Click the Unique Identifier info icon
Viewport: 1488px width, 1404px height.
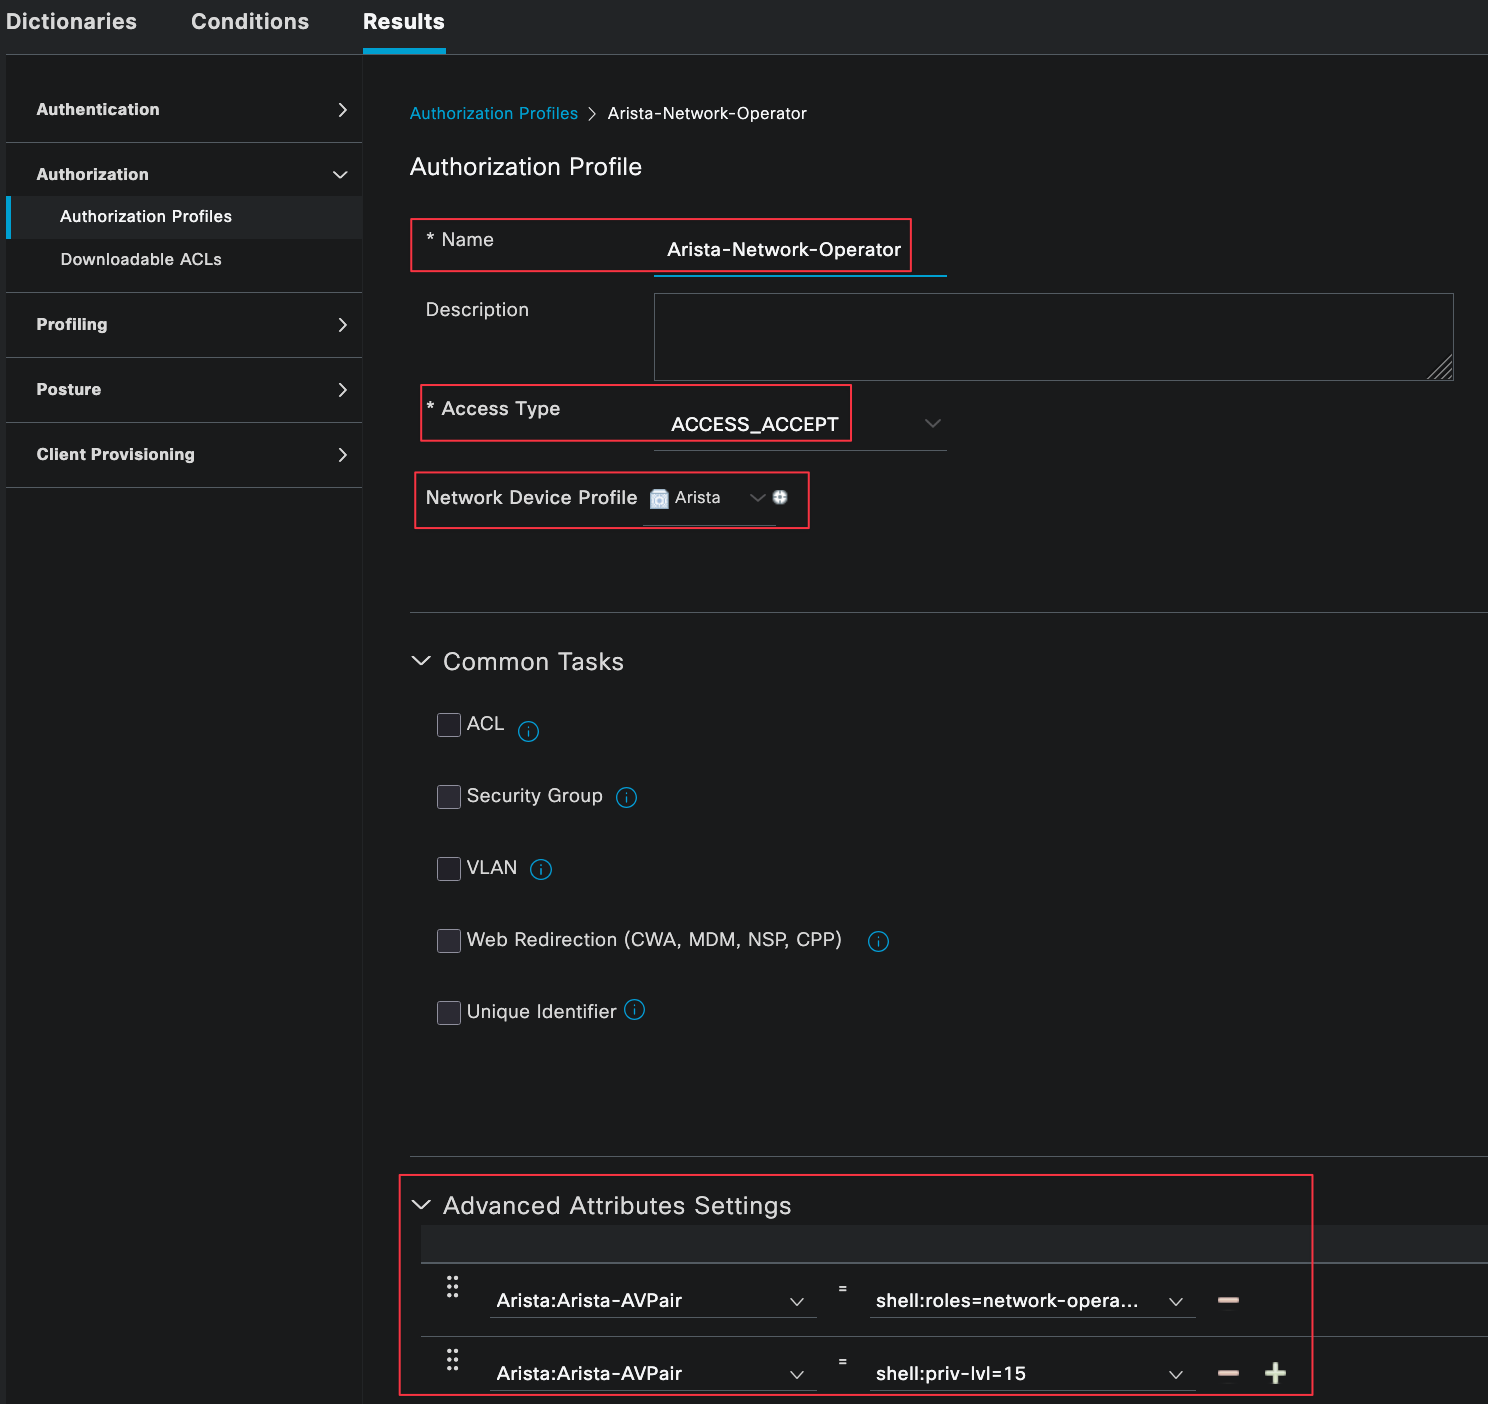[x=634, y=1010]
